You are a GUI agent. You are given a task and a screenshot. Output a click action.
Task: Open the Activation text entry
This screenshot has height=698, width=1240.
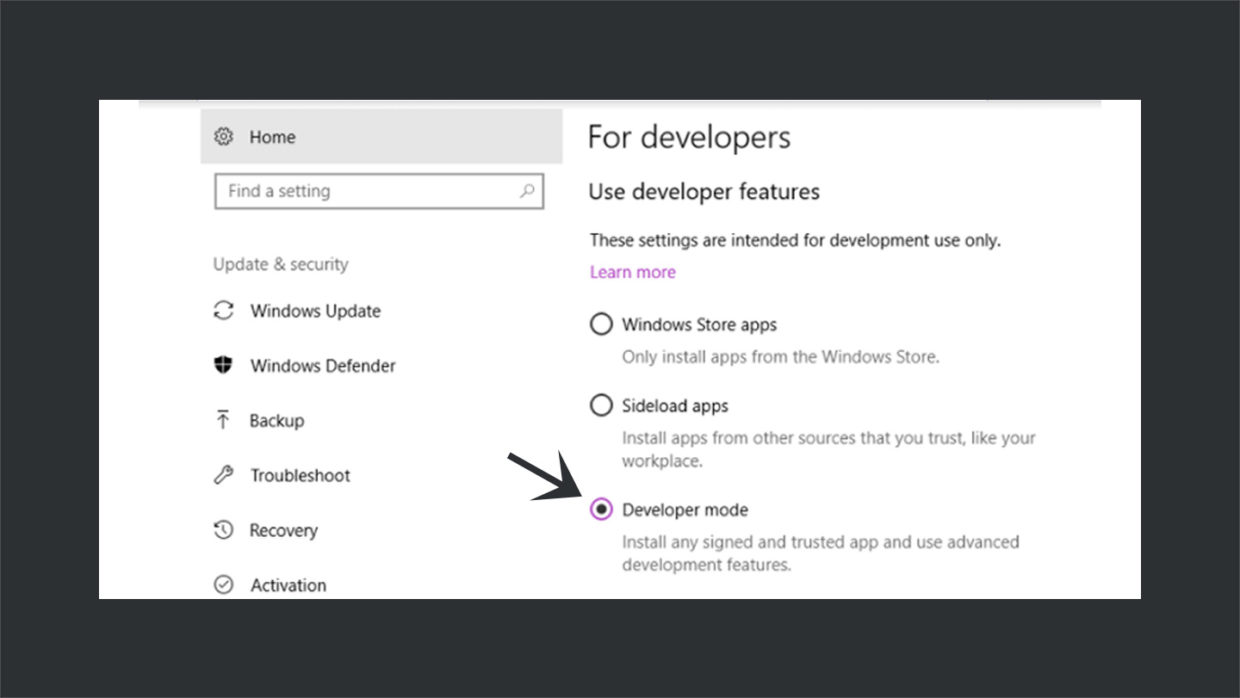click(x=288, y=585)
